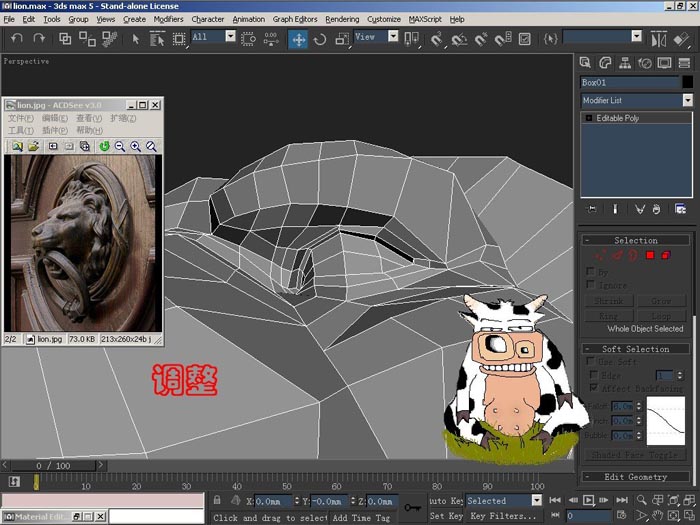This screenshot has width=700, height=525.
Task: Open the Customize menu
Action: [384, 19]
